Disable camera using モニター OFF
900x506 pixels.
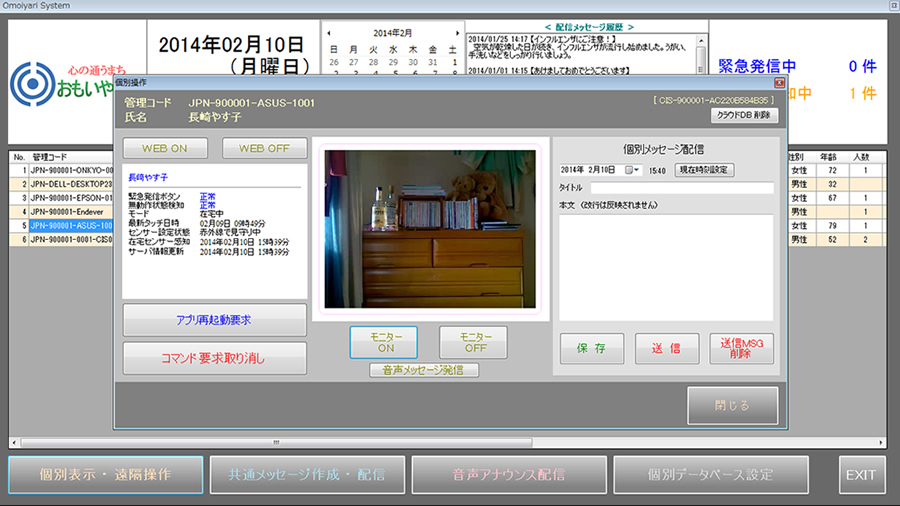473,343
